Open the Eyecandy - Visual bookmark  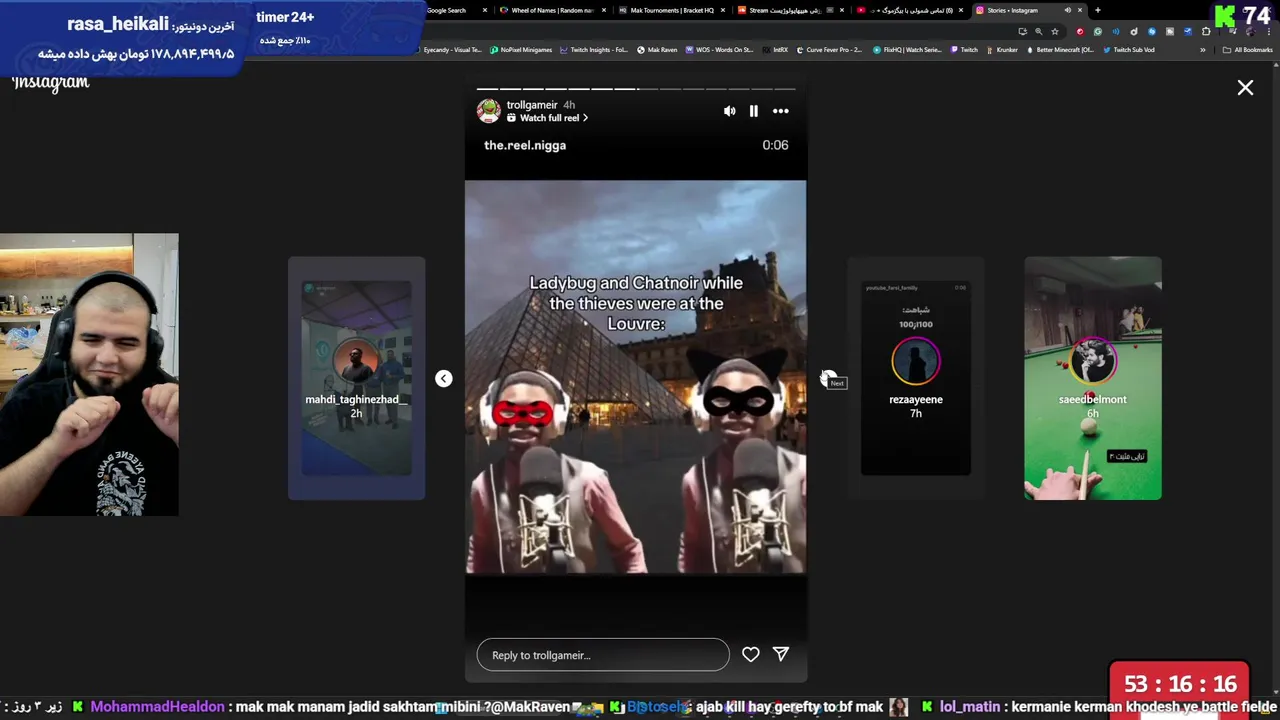[448, 49]
